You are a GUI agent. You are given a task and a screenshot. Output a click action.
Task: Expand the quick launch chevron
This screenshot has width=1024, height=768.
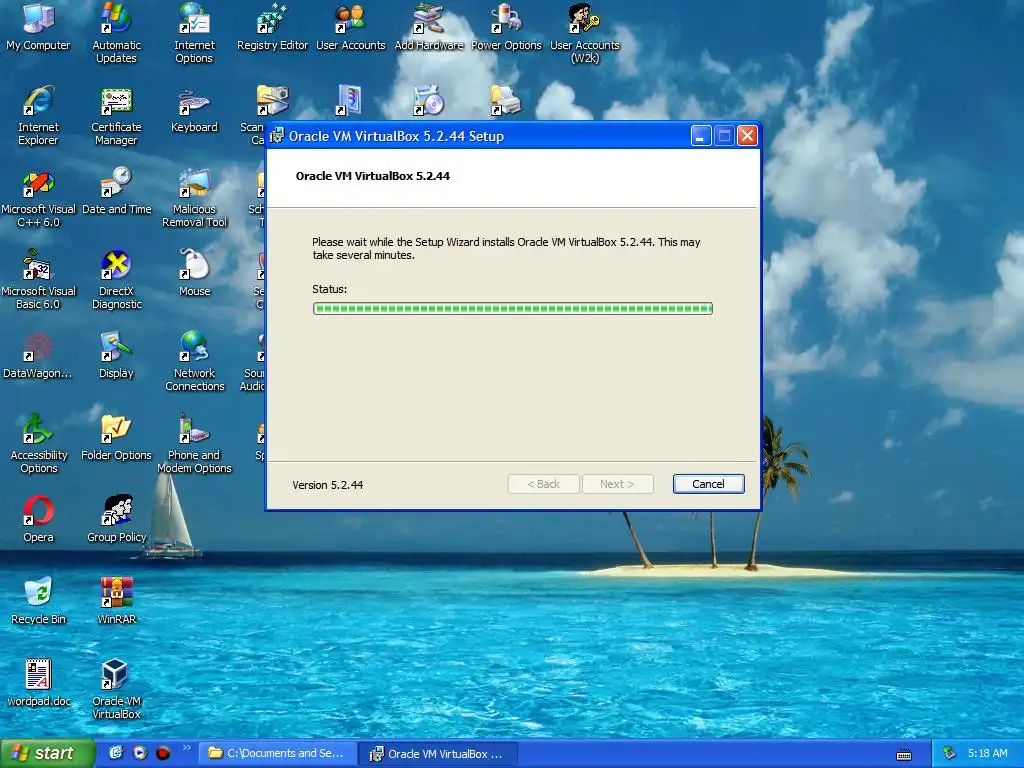186,748
